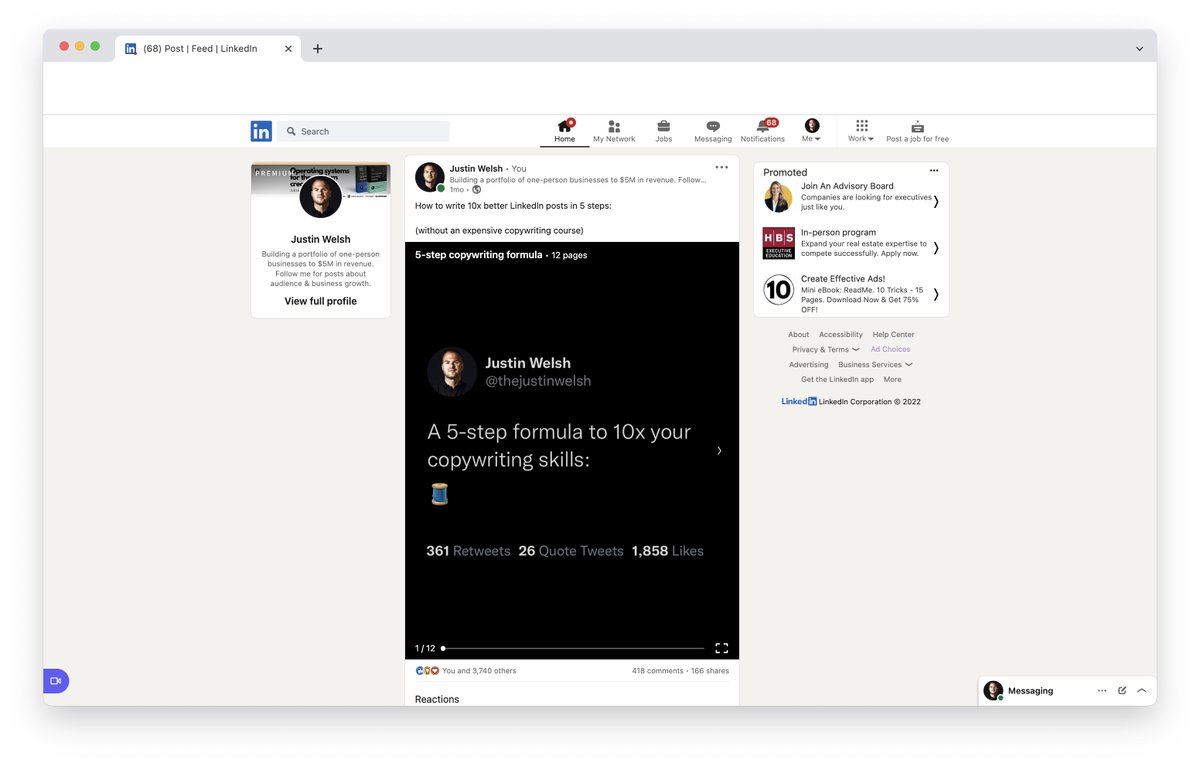1200x763 pixels.
Task: Click the post reaction emoji icons
Action: coord(427,671)
